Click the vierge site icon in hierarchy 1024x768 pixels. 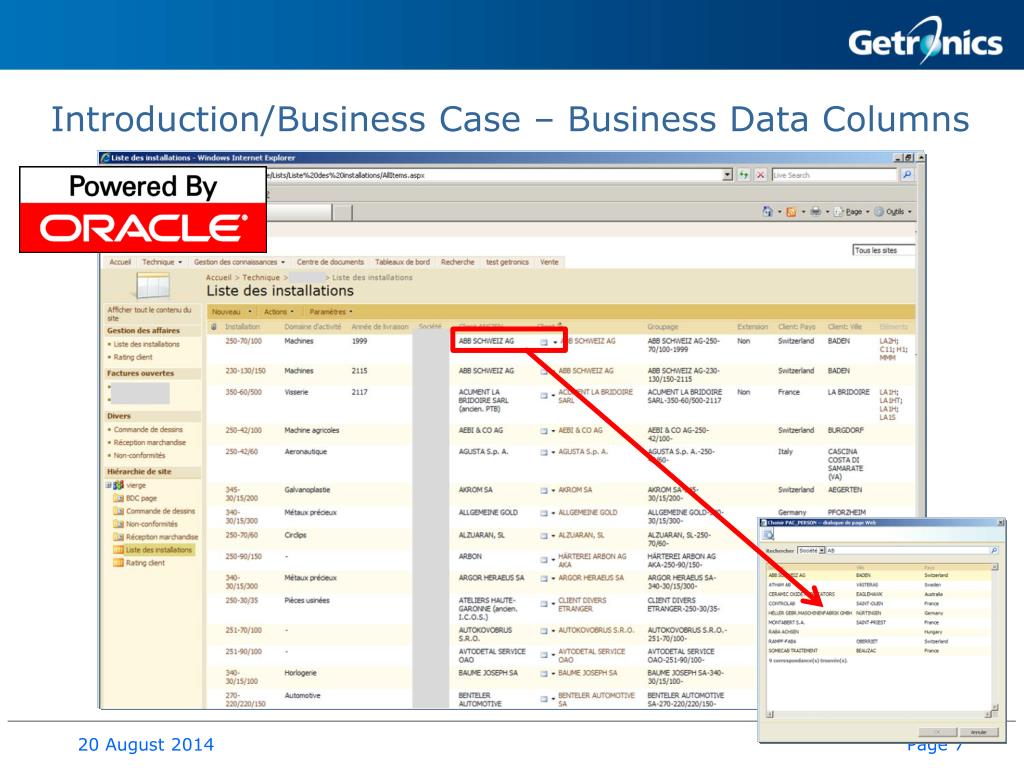click(x=118, y=485)
